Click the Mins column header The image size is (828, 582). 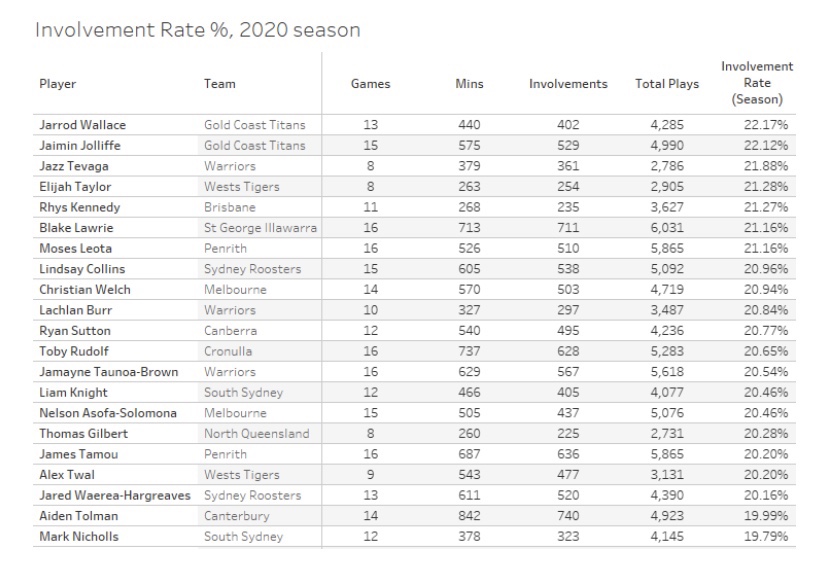(469, 84)
